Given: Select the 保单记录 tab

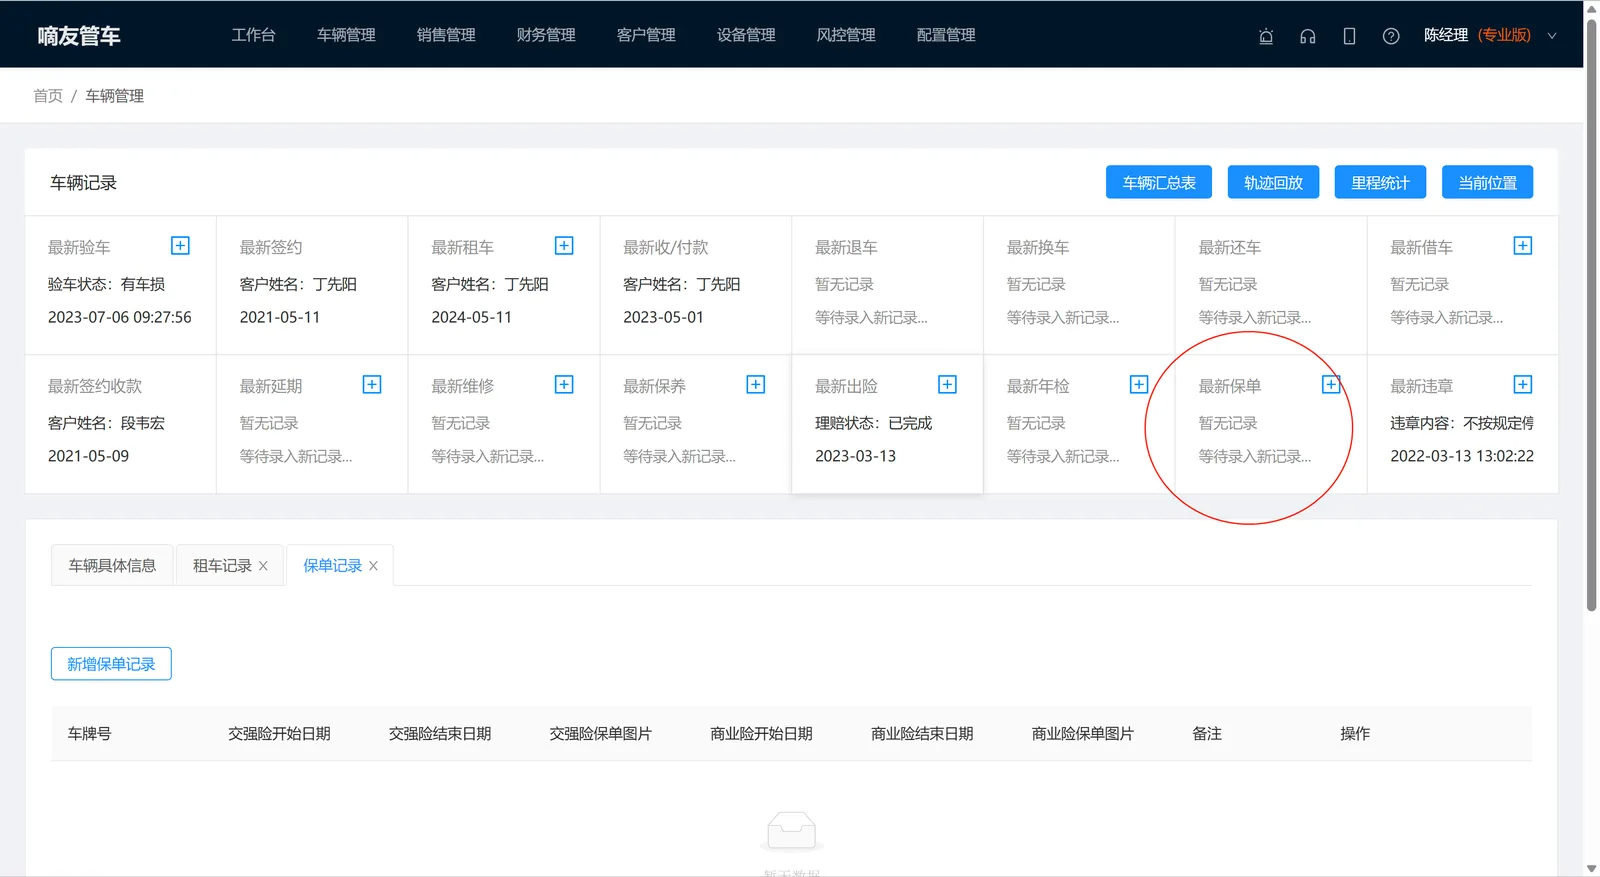Looking at the screenshot, I should pos(332,566).
